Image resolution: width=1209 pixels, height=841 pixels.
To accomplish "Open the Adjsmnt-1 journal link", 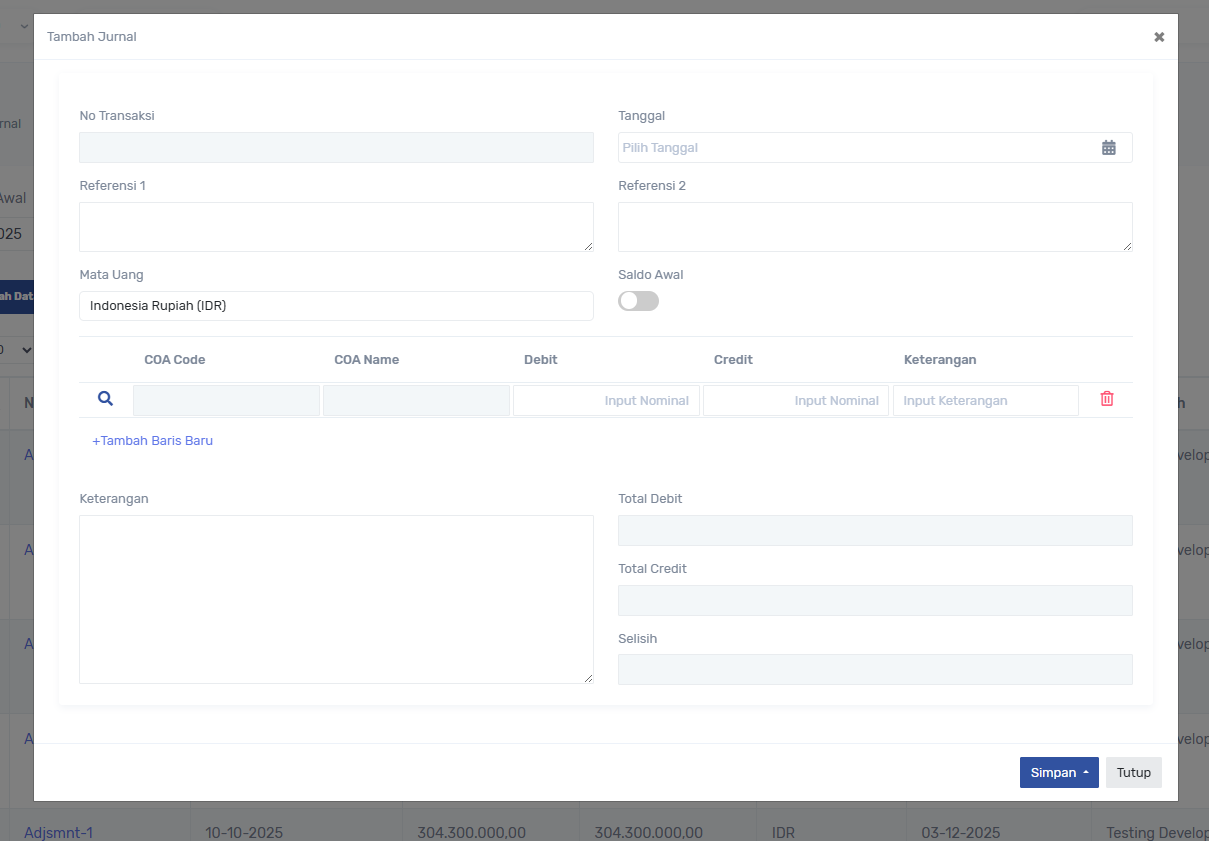I will (58, 832).
